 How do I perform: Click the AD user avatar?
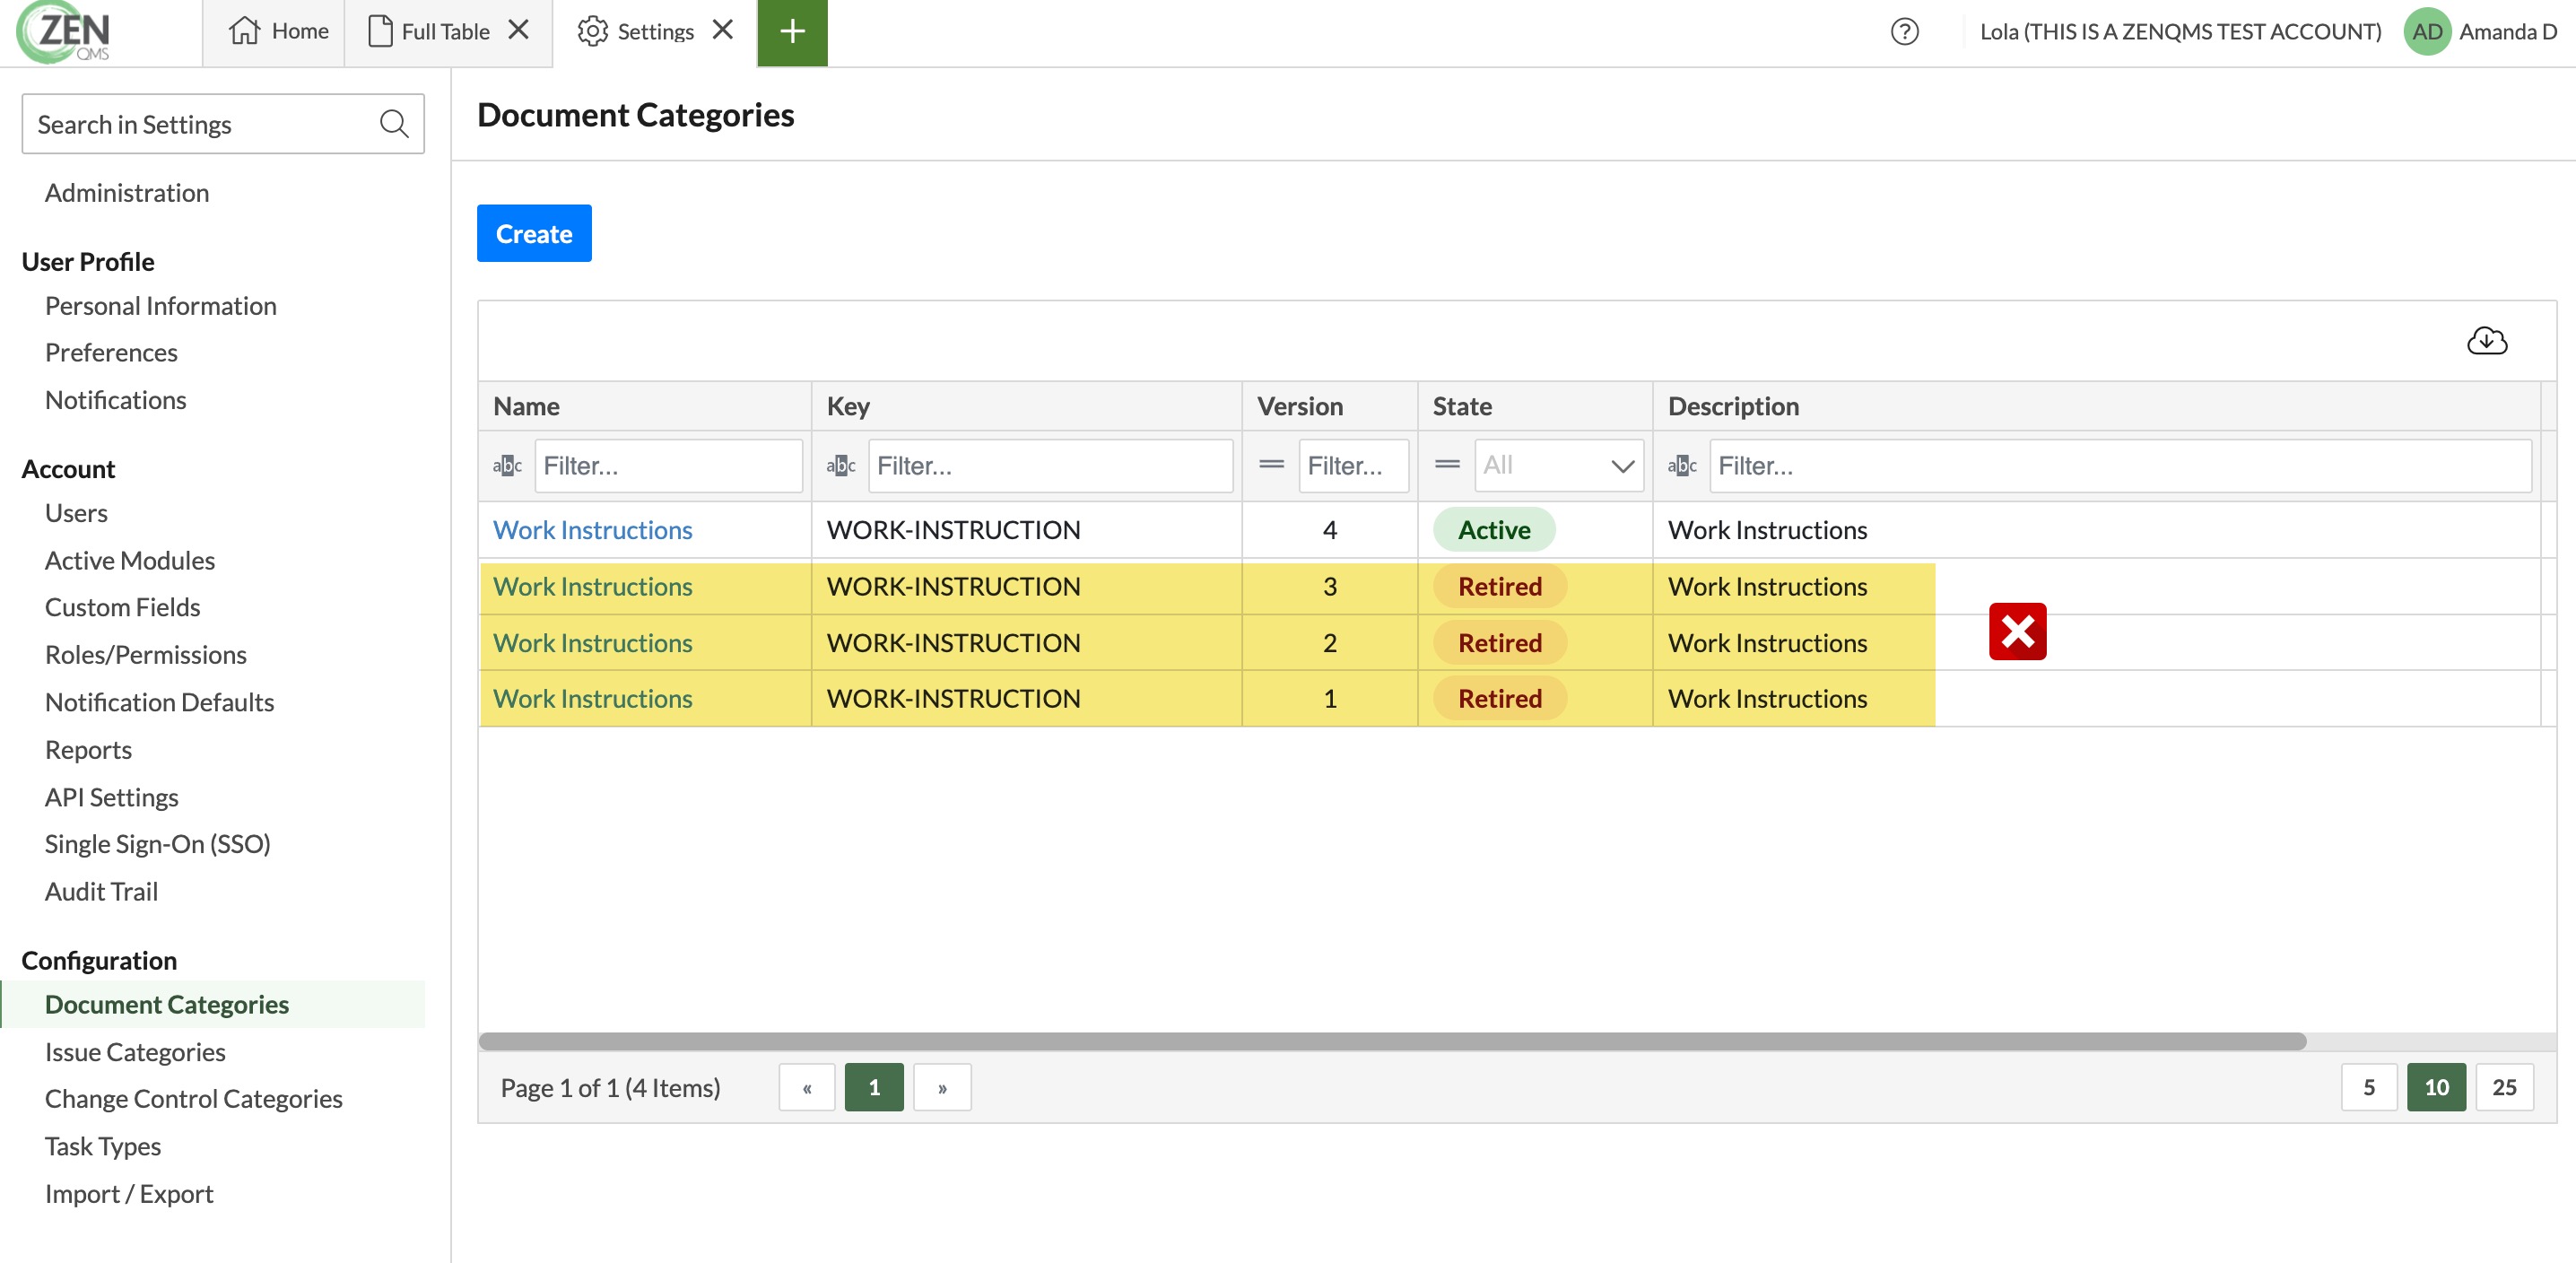(2426, 32)
